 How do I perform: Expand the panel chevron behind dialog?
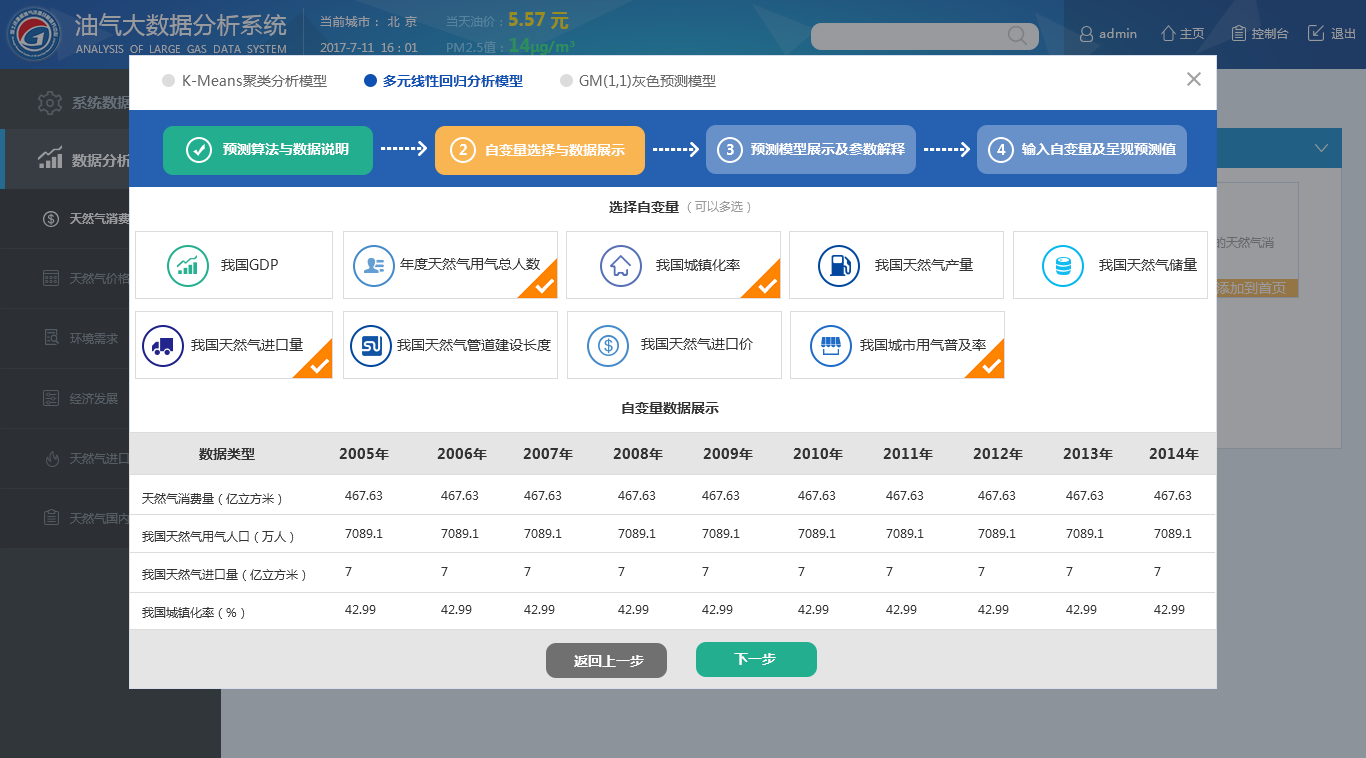pos(1322,148)
